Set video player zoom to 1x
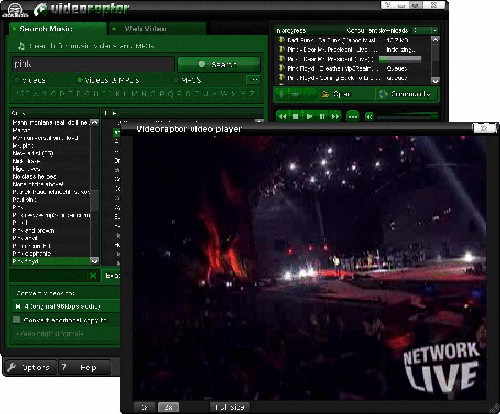Image resolution: width=500 pixels, height=414 pixels. tap(144, 407)
